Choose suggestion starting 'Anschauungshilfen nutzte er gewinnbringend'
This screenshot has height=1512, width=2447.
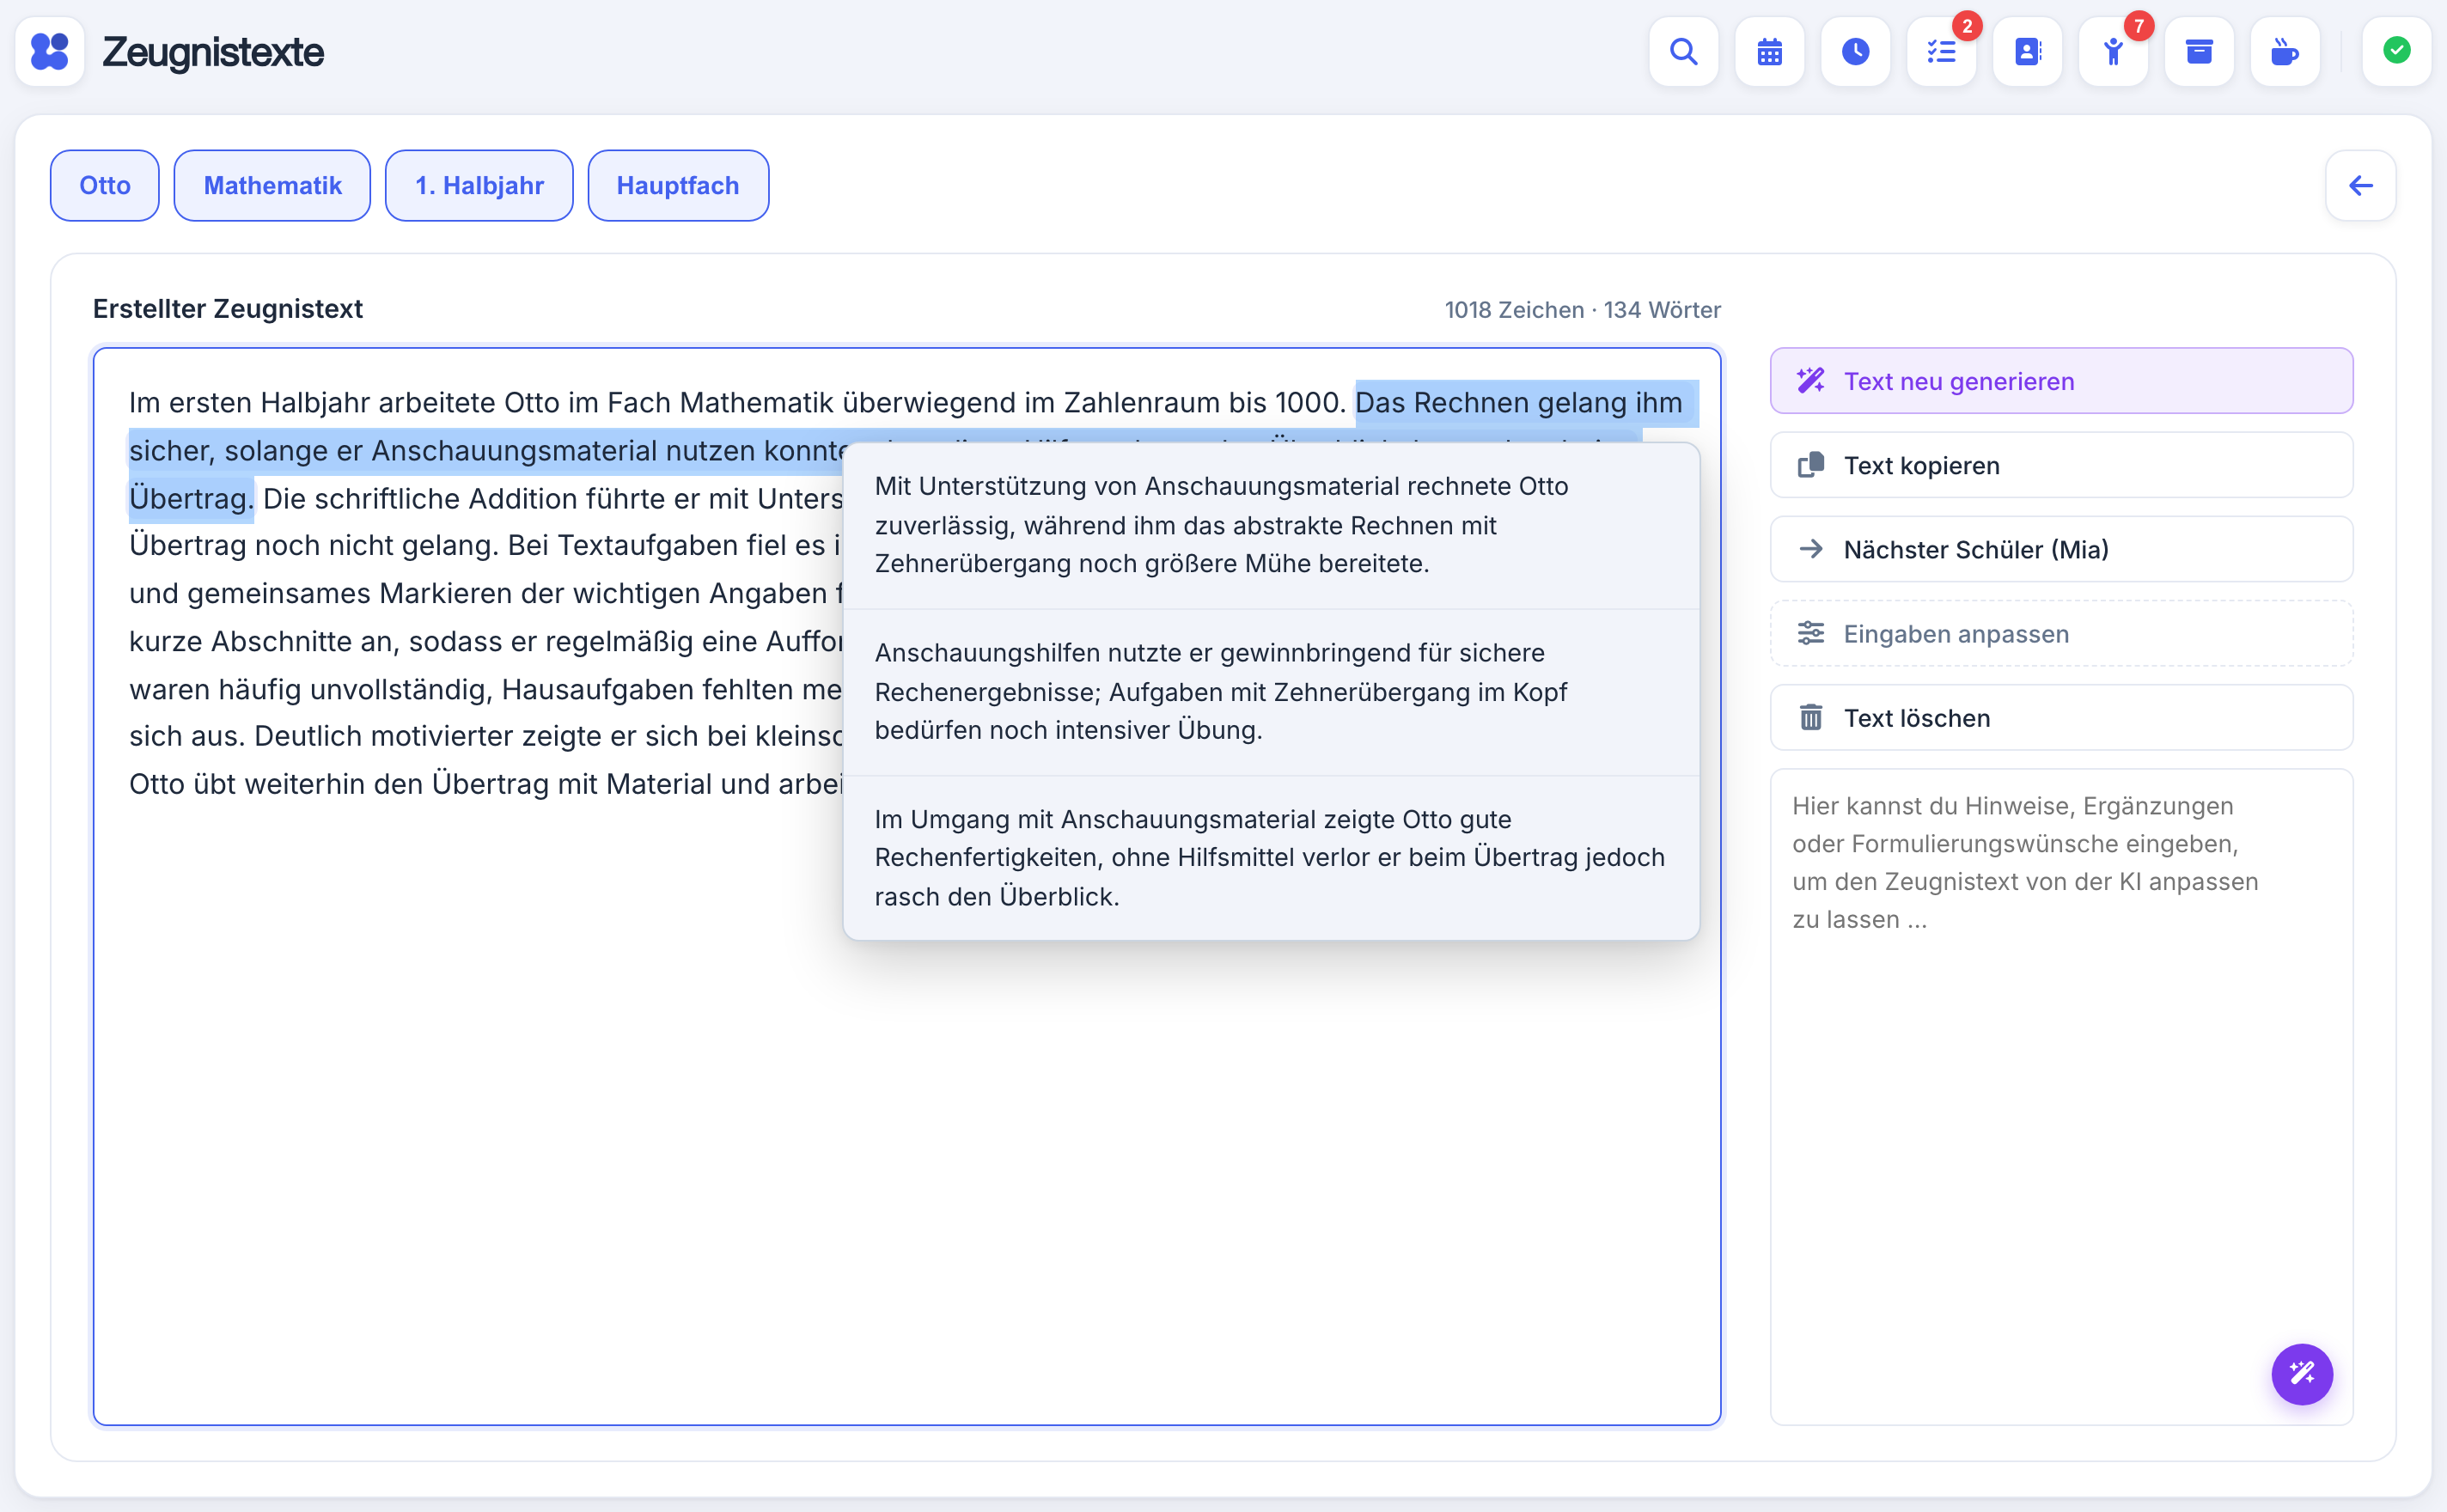pos(1271,692)
